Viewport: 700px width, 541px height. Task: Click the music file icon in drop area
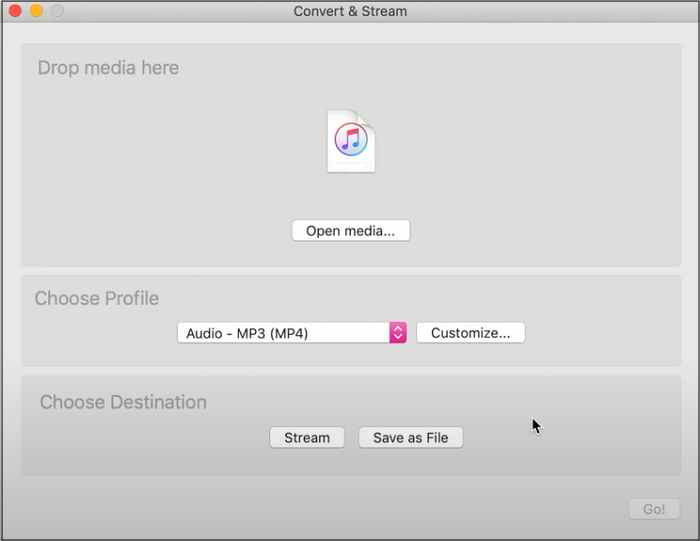[350, 142]
